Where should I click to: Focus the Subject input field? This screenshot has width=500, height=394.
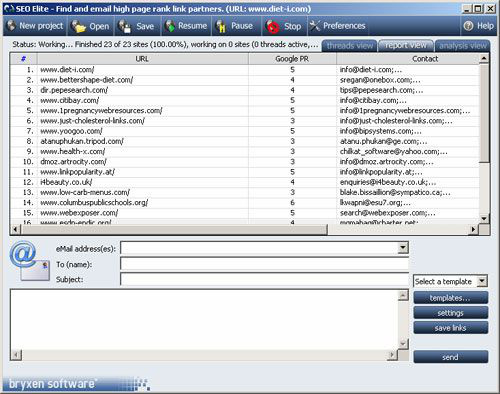[264, 279]
